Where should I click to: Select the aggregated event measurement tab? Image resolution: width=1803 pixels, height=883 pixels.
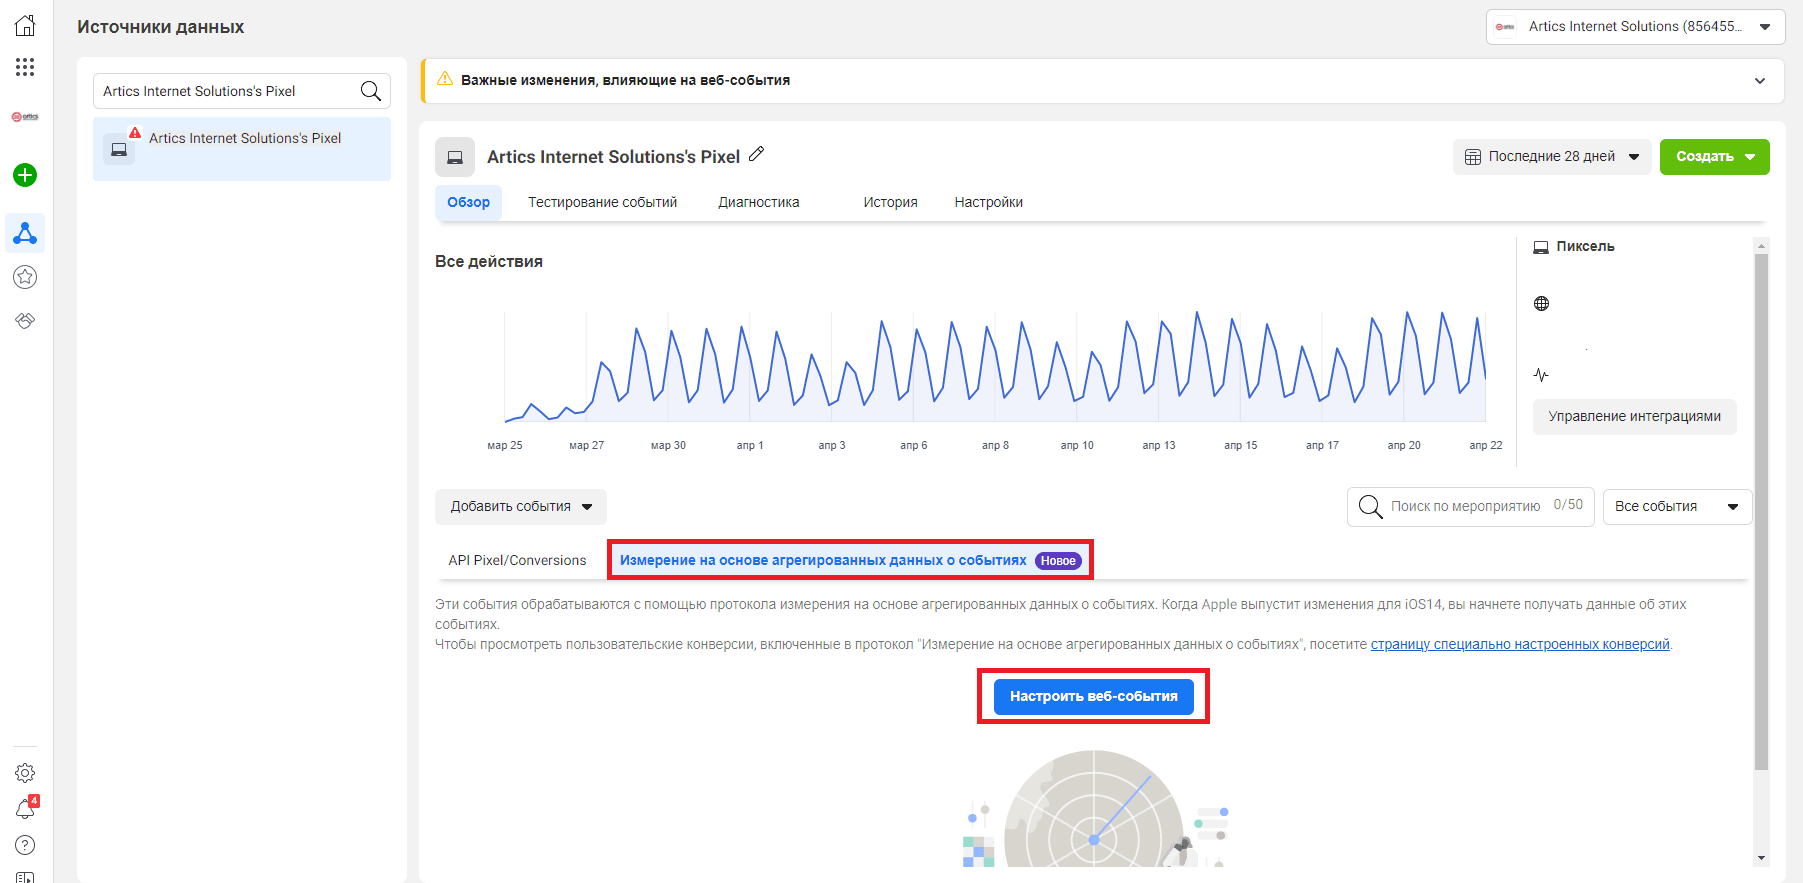[850, 560]
